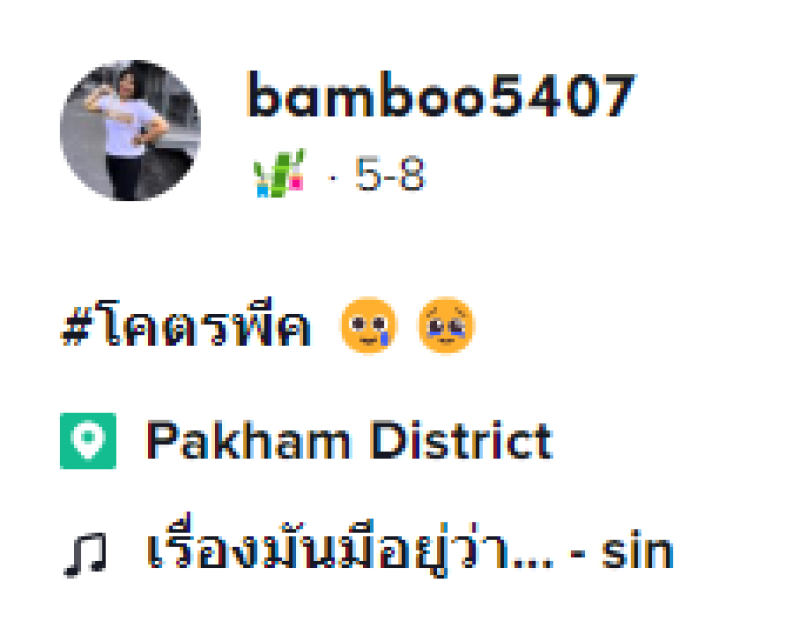
Task: Click the teary pleading face emoji
Action: coord(369,325)
